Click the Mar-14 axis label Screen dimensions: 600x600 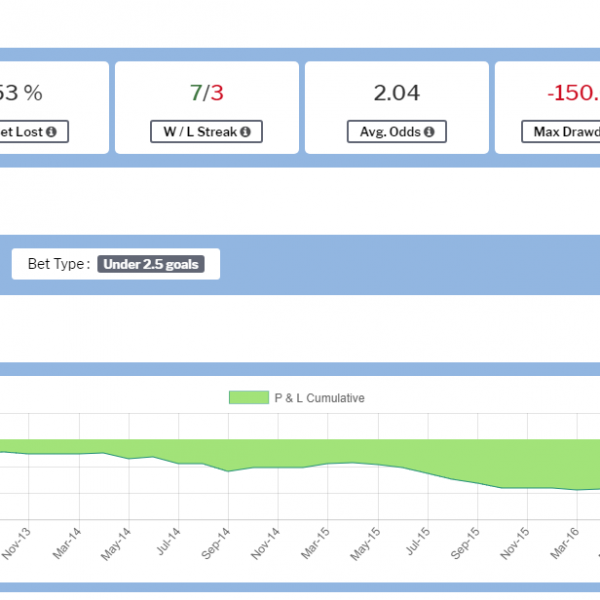(x=67, y=543)
